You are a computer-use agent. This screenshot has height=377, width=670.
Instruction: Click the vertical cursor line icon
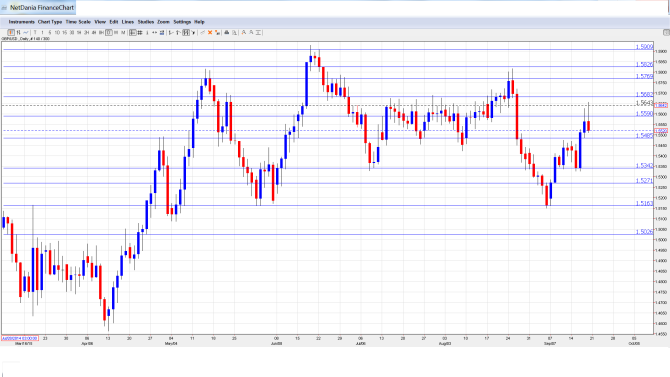(147, 32)
